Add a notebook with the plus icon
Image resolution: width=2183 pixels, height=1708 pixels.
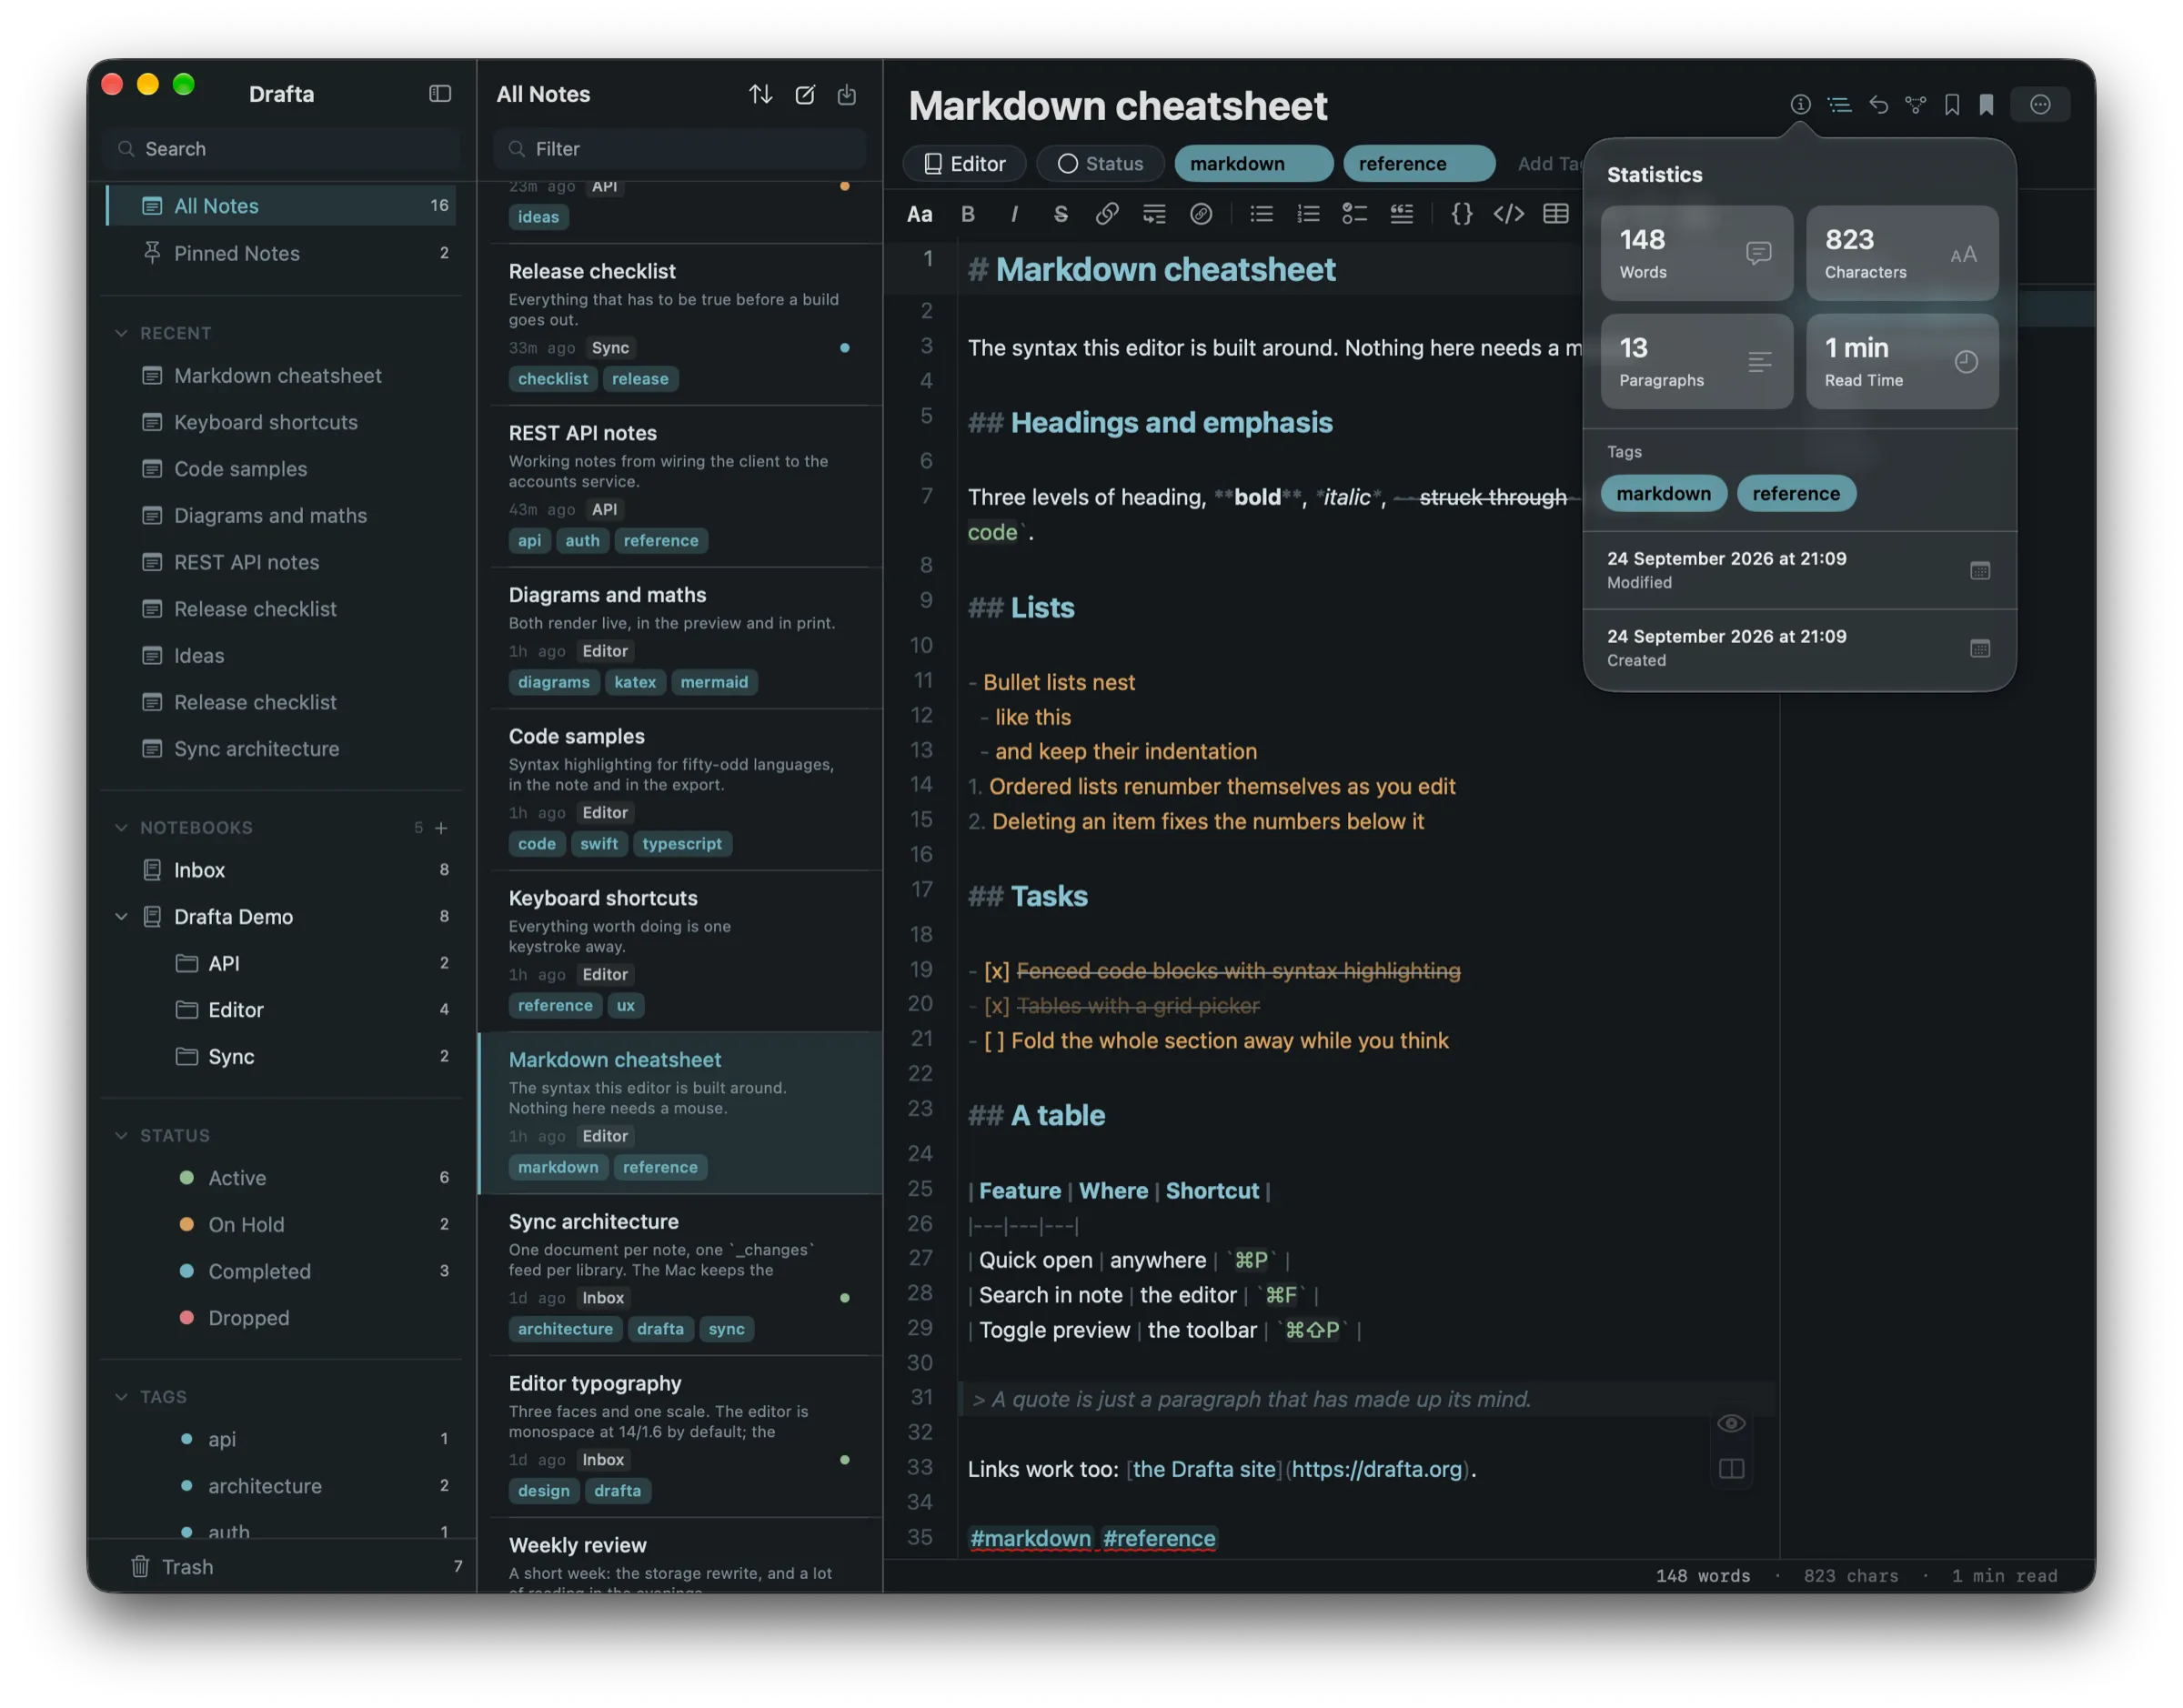tap(441, 828)
